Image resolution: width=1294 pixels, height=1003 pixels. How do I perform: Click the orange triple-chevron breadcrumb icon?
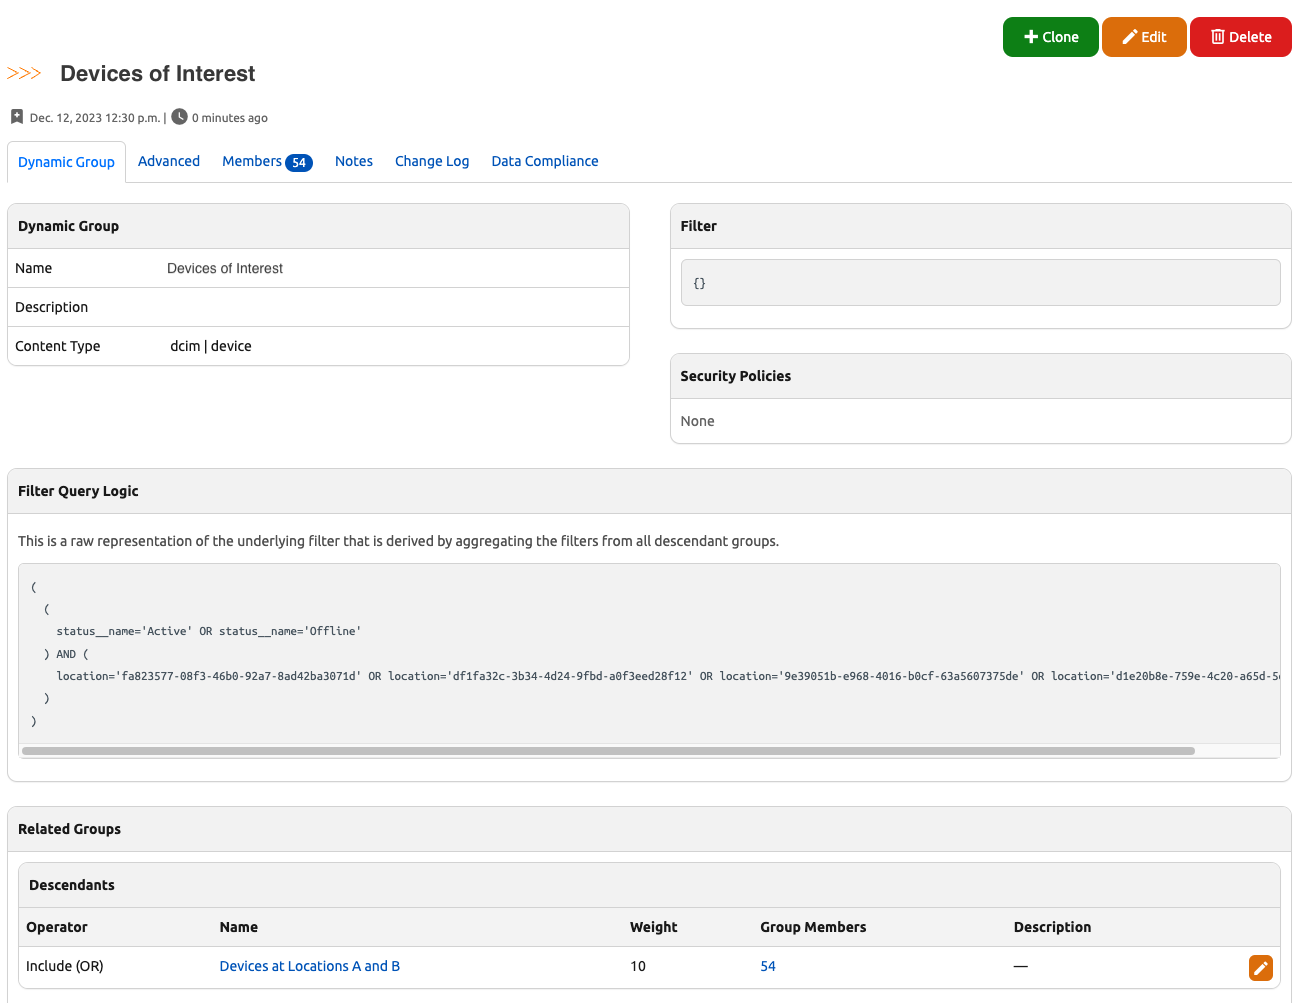[x=24, y=74]
